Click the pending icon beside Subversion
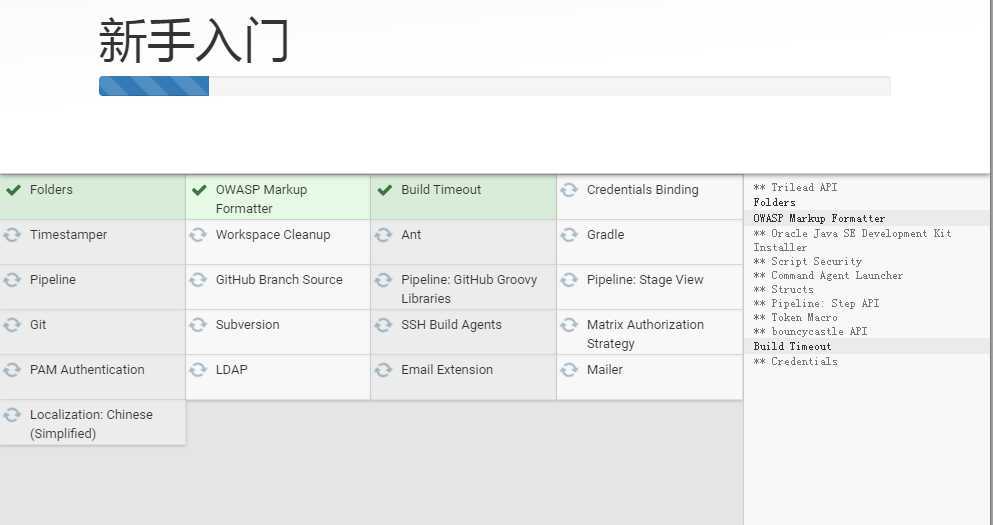 [x=198, y=324]
